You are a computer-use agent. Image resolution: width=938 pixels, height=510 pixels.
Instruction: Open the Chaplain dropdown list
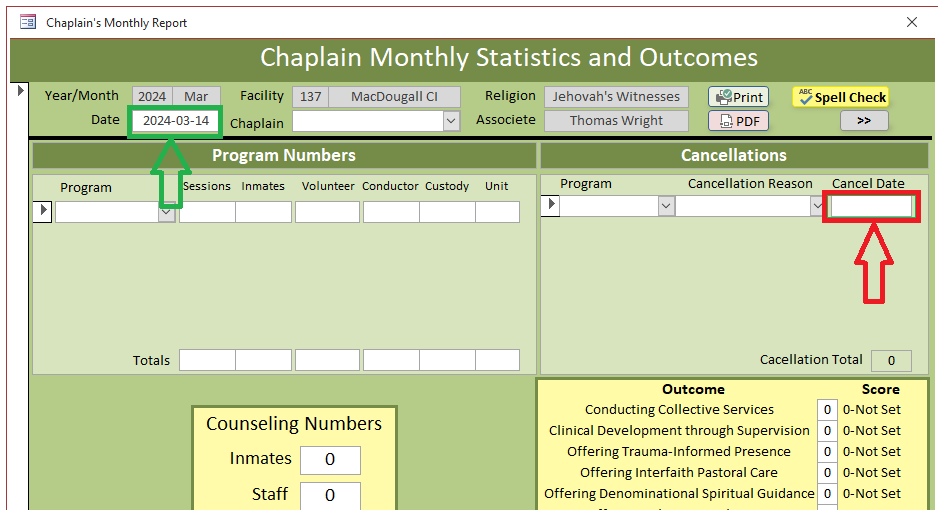451,121
